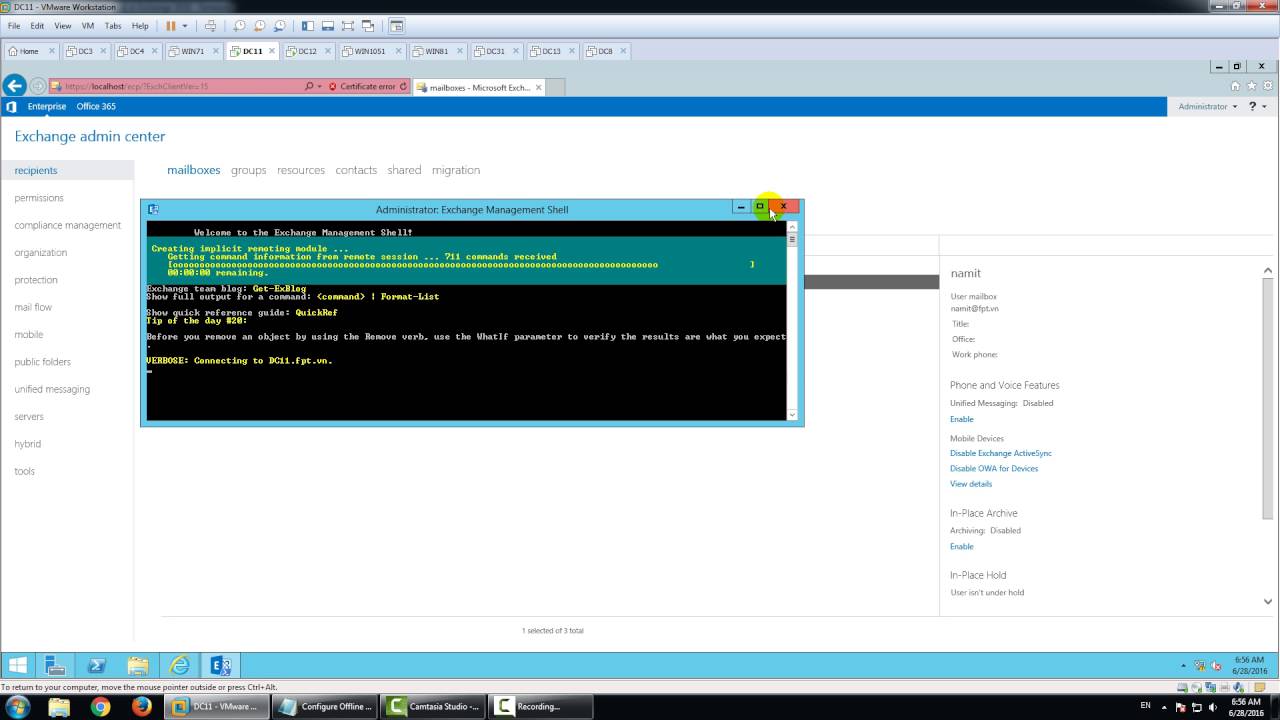Select the shared tab

[x=404, y=170]
